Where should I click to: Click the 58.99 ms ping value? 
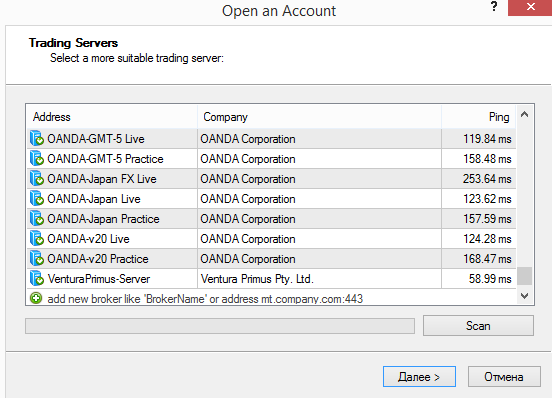coord(490,279)
